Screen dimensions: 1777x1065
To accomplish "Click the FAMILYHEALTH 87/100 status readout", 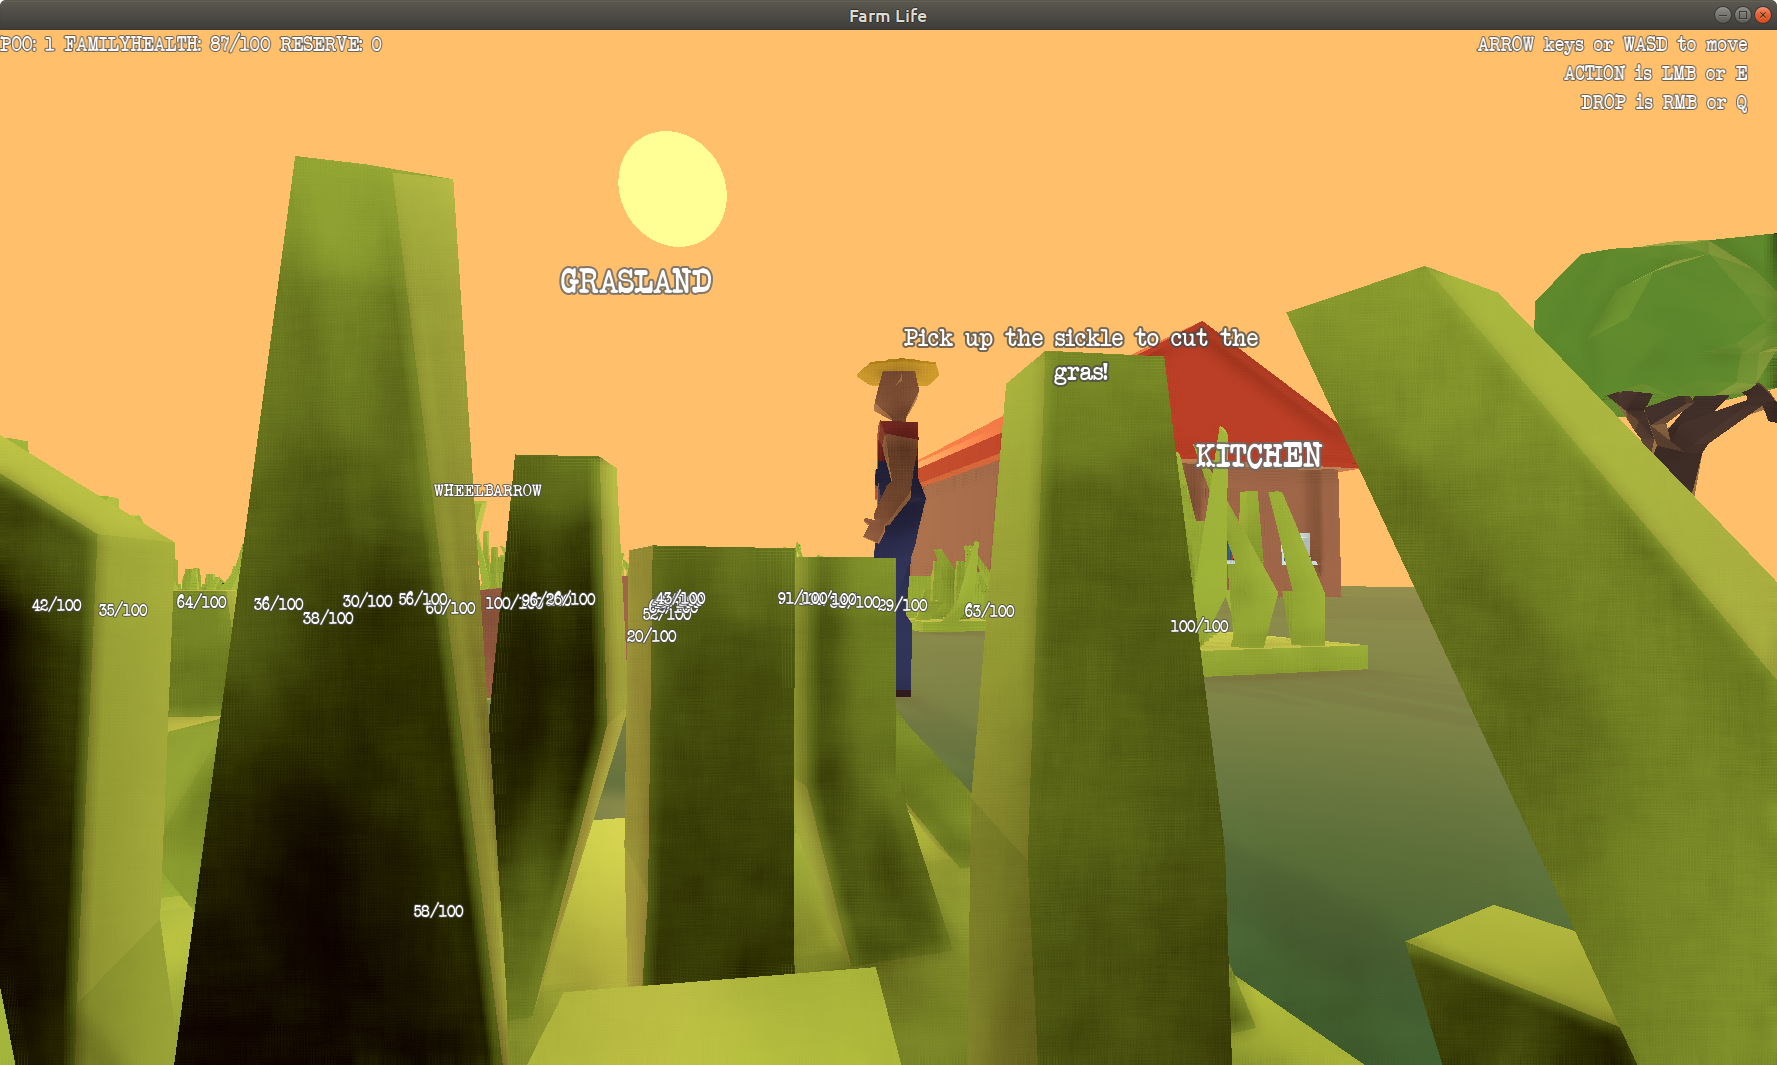I will (x=167, y=44).
